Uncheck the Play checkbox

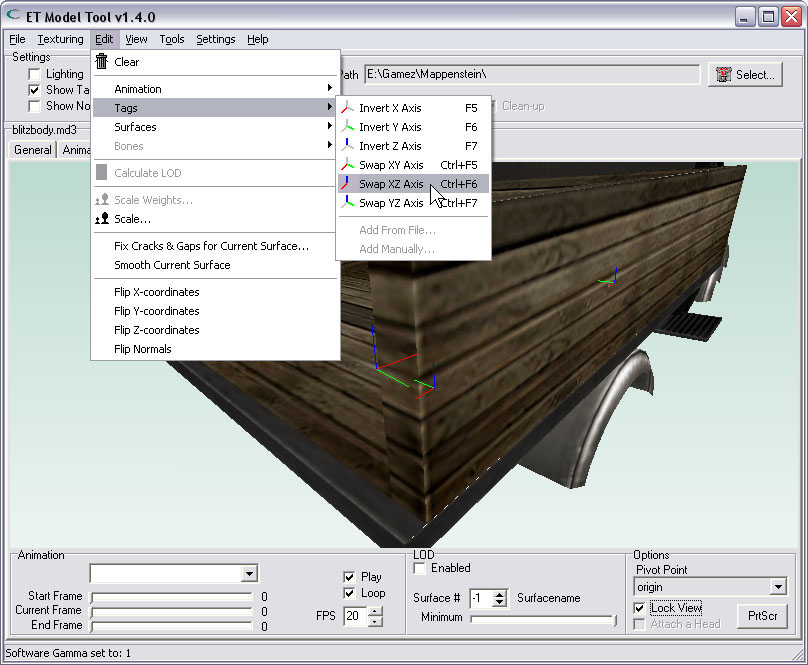tap(349, 577)
